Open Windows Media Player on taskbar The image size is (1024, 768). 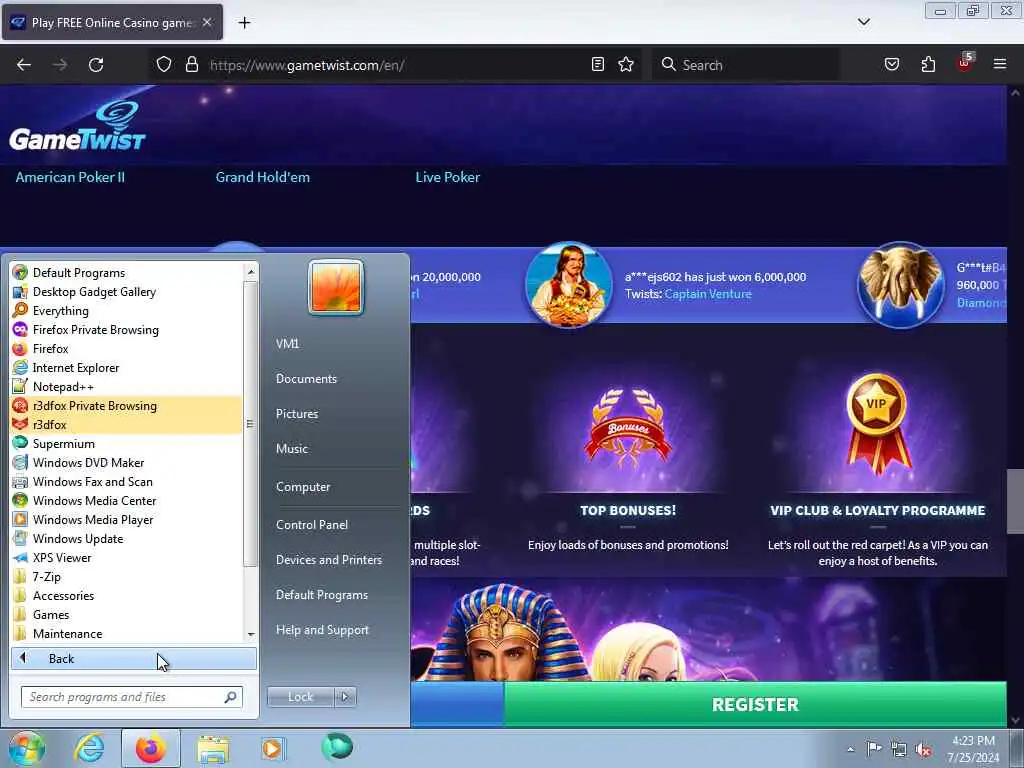click(x=272, y=748)
